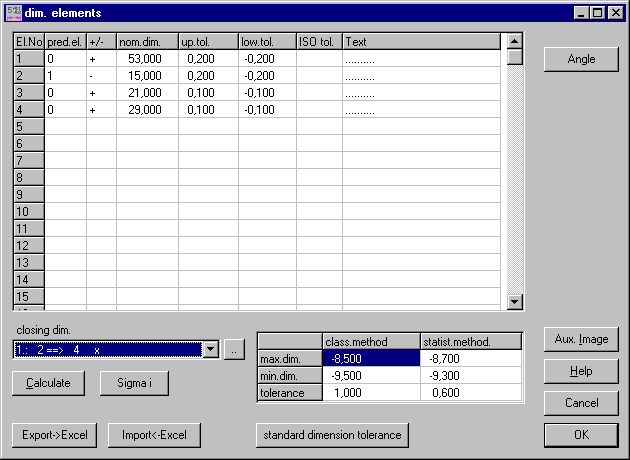Click the table scrollbar down arrow
The image size is (630, 460).
(515, 301)
